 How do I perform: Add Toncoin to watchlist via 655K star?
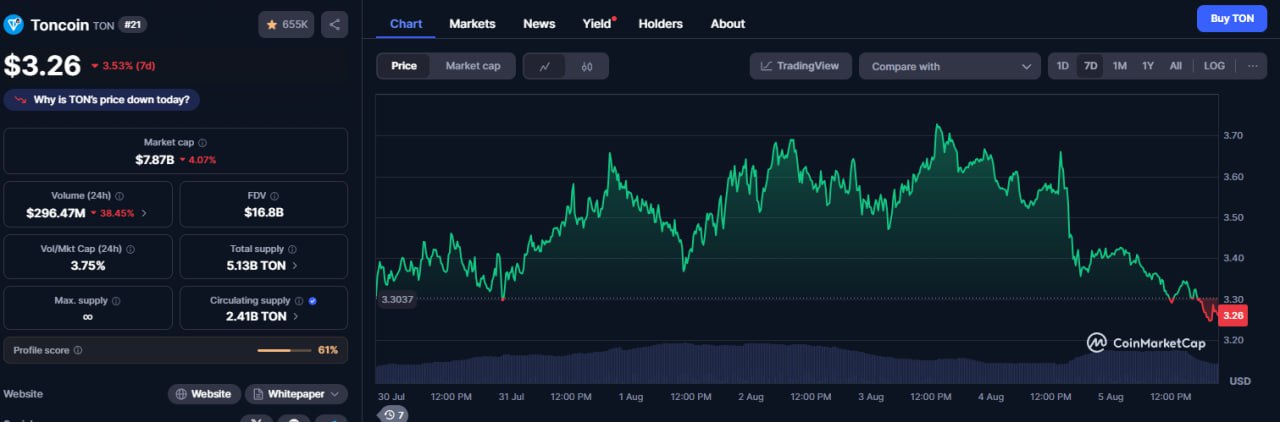click(285, 25)
